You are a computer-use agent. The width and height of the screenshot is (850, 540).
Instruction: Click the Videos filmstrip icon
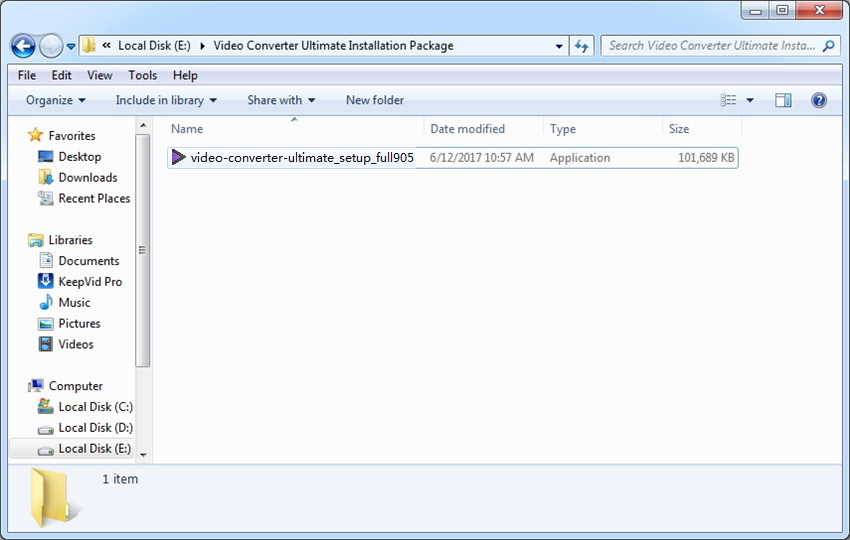(x=46, y=344)
